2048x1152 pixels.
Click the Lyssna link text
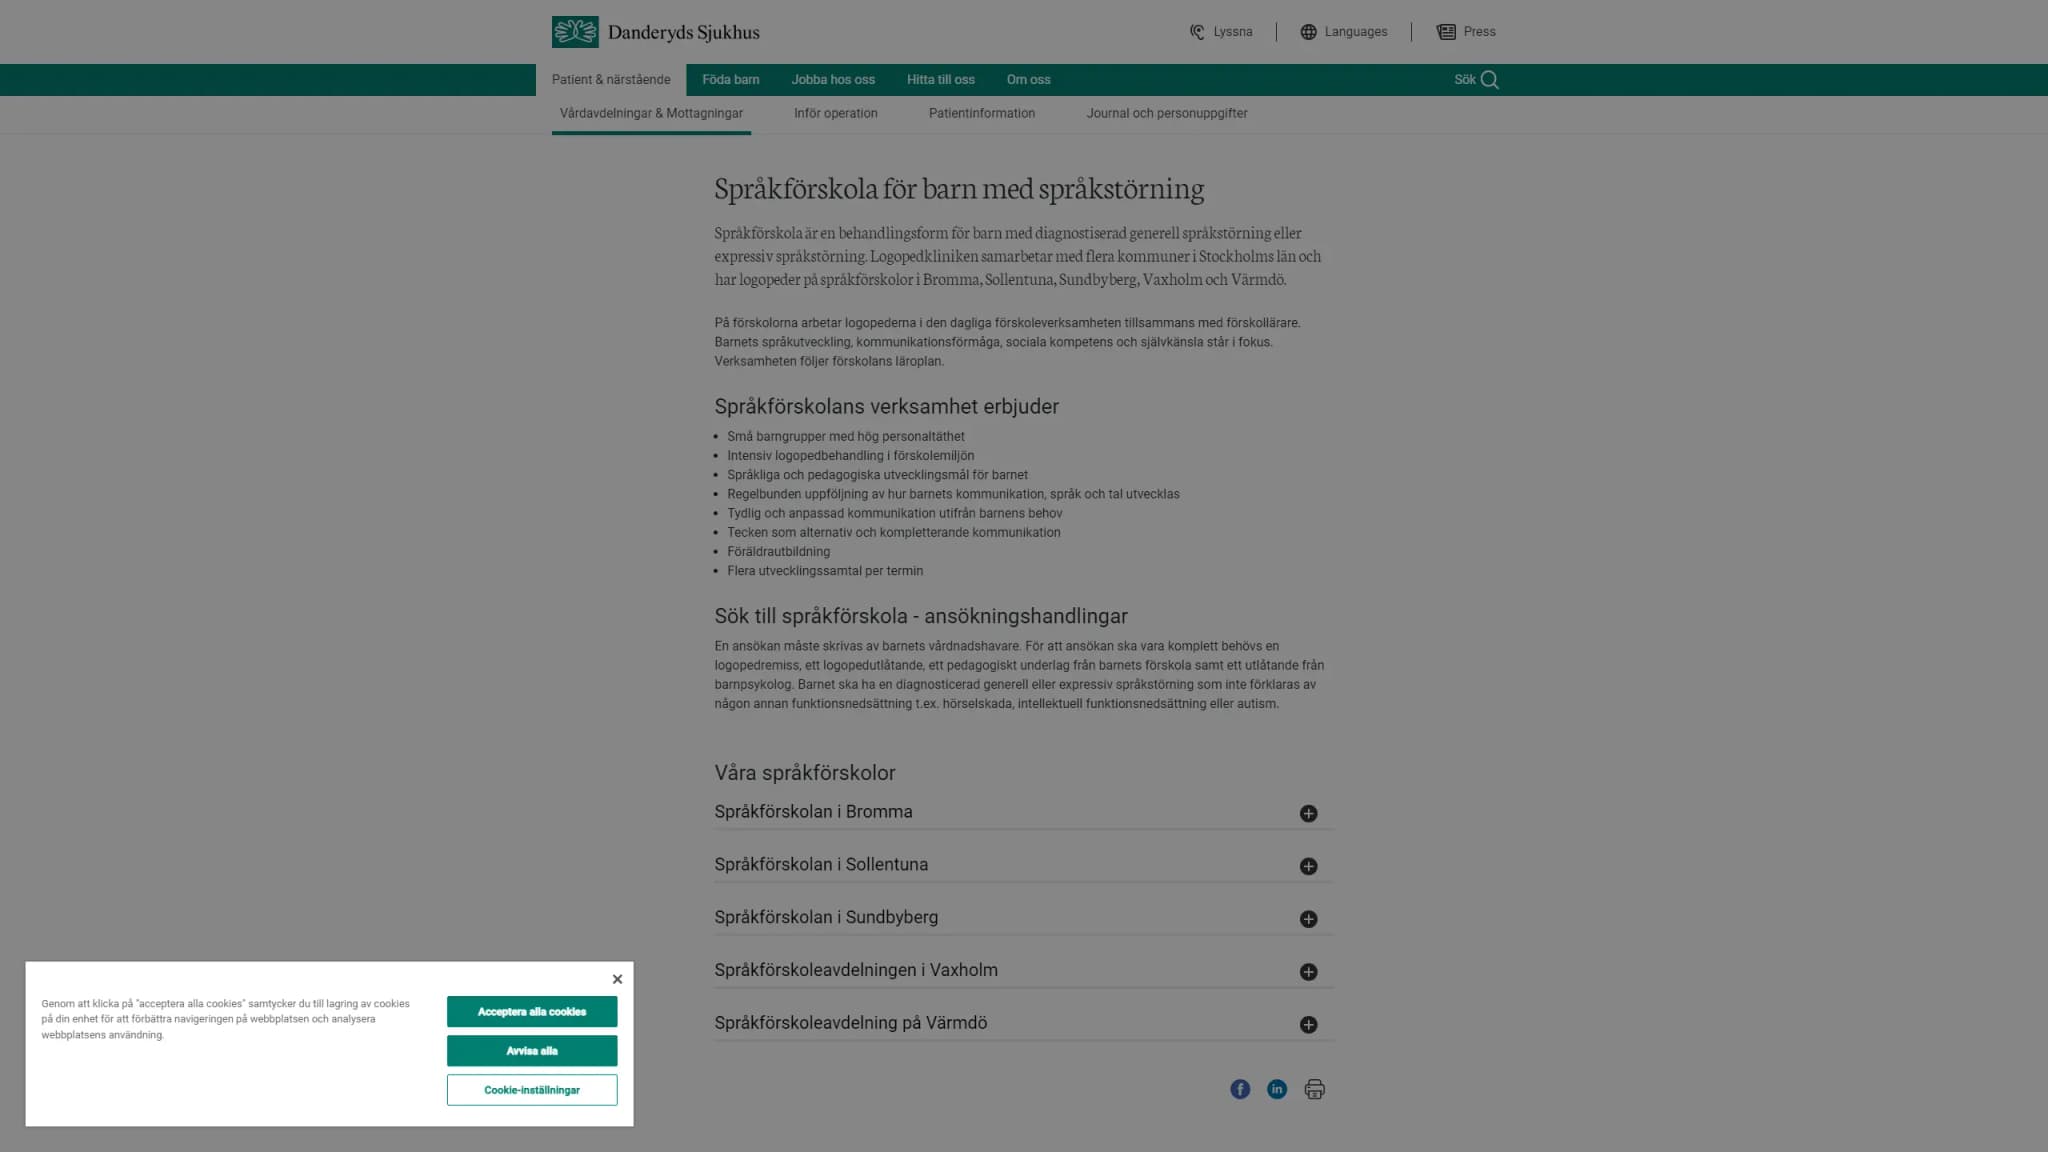tap(1233, 32)
